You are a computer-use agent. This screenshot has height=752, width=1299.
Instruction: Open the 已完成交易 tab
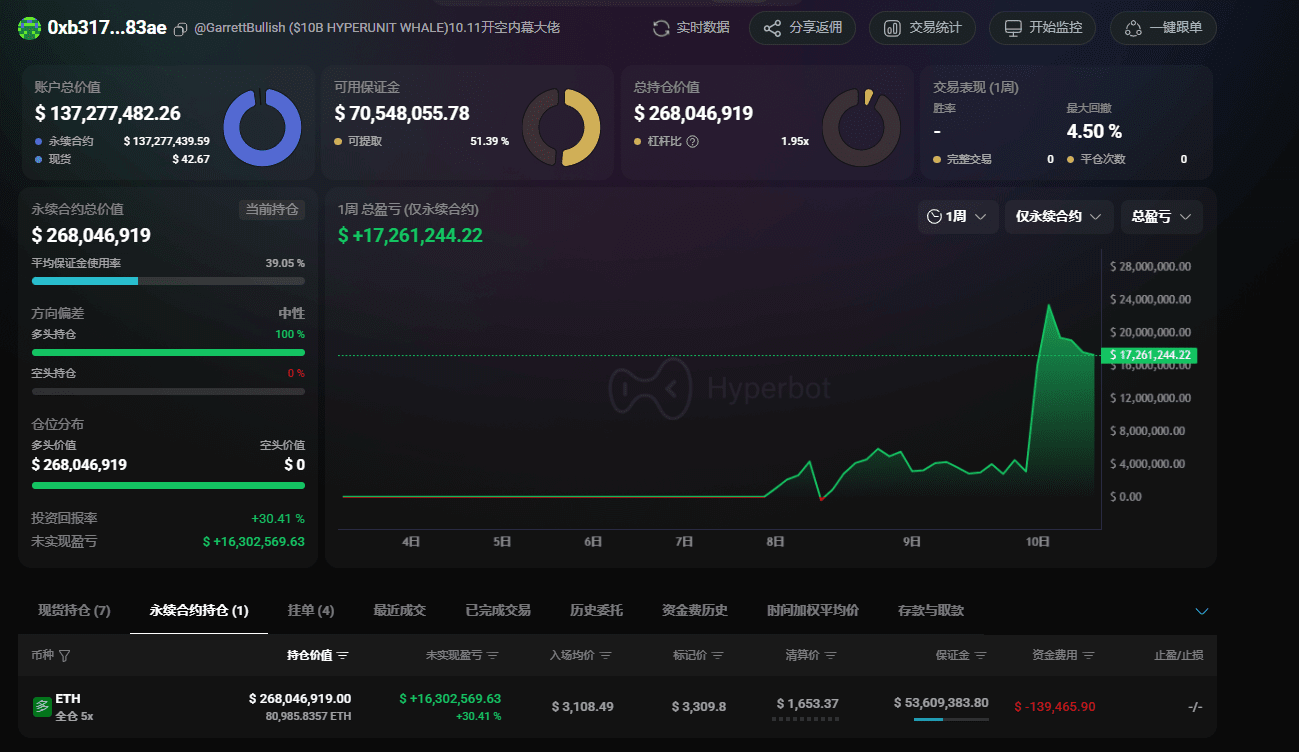click(x=498, y=610)
